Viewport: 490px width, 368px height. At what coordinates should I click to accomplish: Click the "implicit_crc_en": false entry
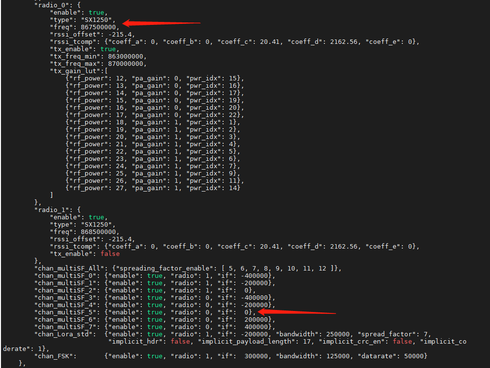(x=366, y=342)
